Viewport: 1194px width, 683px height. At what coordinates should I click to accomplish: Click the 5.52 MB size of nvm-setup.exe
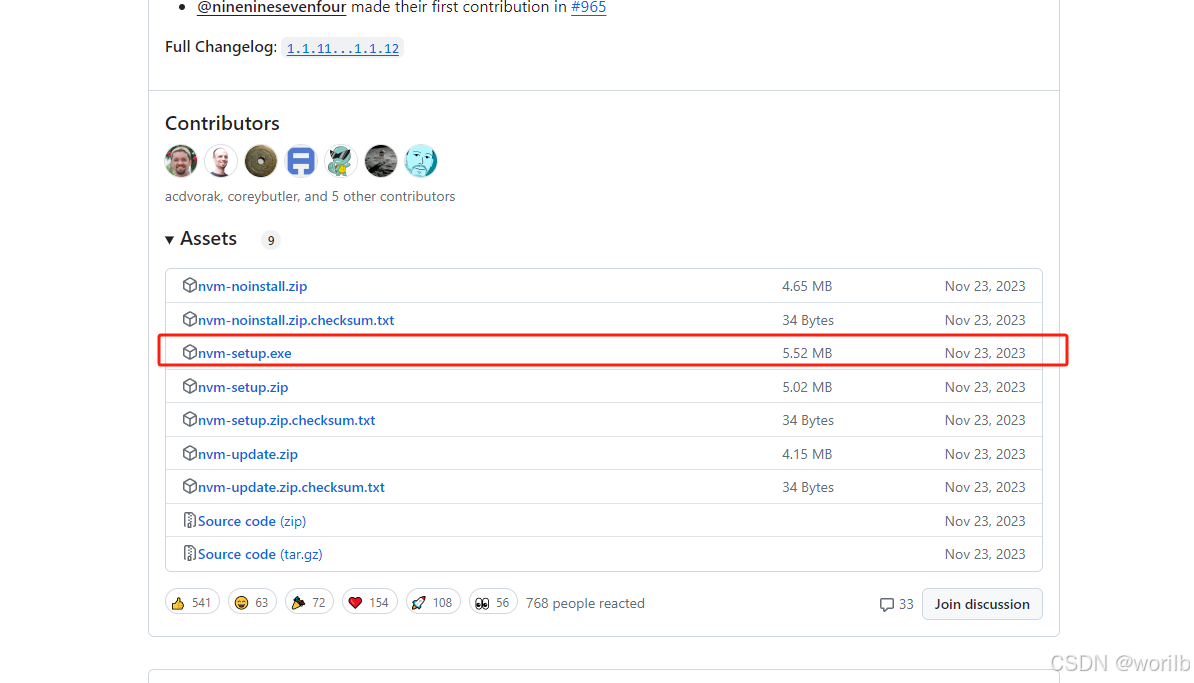(806, 353)
